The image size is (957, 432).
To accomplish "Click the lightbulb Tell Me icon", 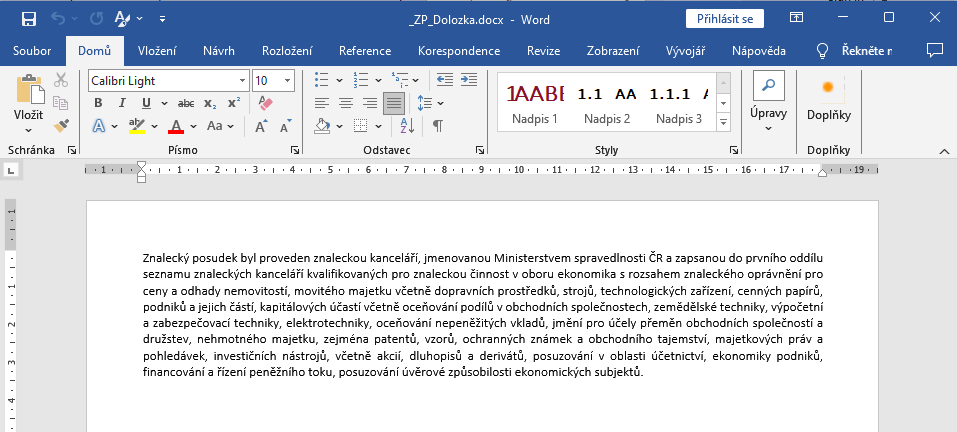I will click(823, 51).
